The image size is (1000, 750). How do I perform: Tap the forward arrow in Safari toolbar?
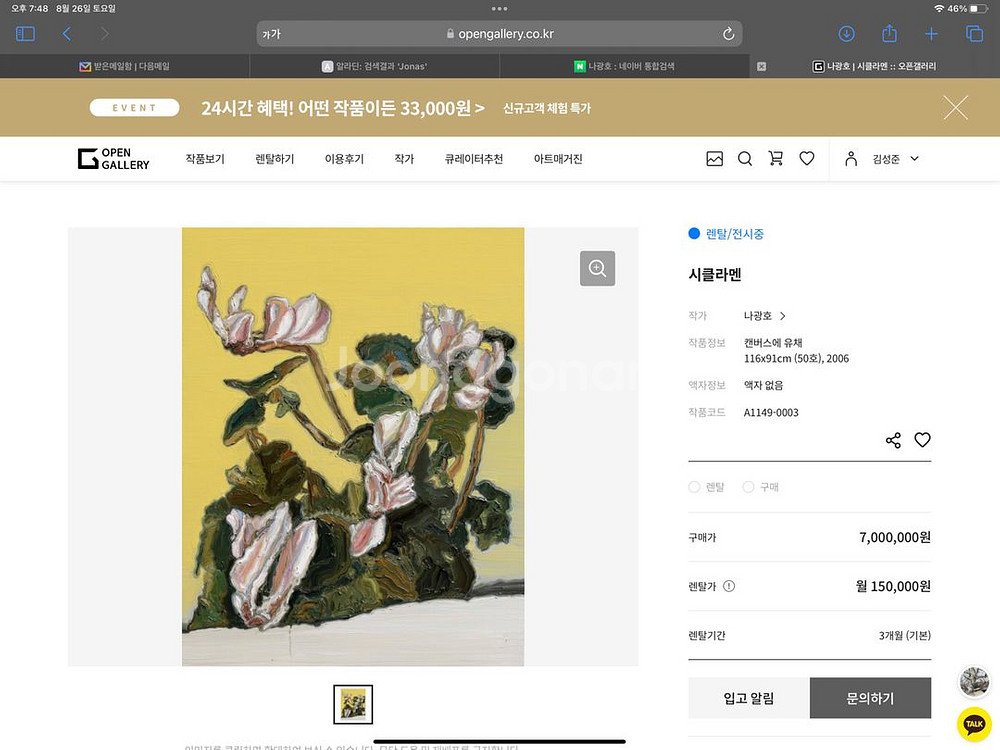click(x=105, y=34)
